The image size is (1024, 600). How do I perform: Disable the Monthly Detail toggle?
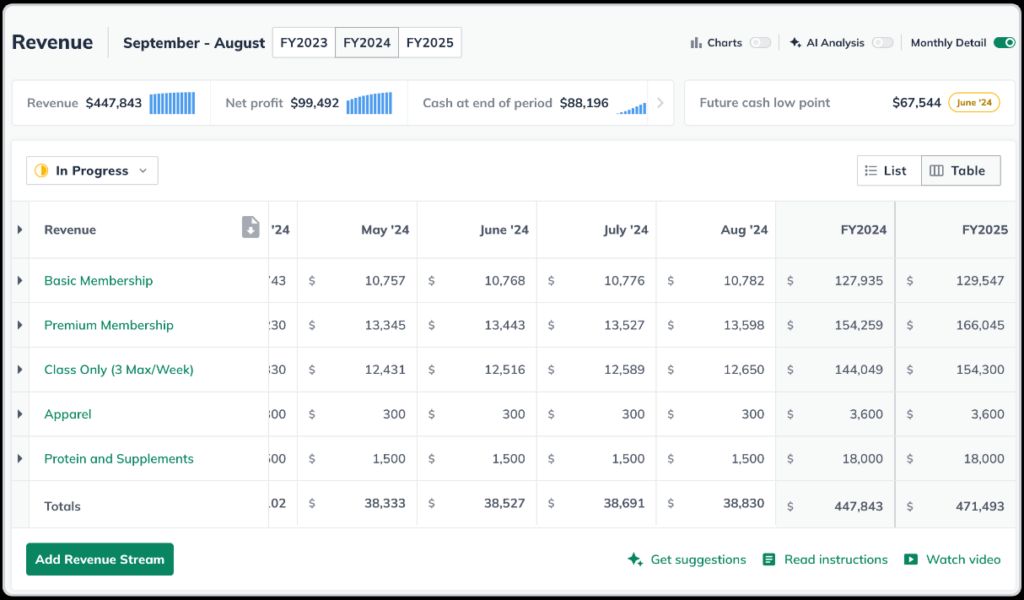tap(1004, 43)
